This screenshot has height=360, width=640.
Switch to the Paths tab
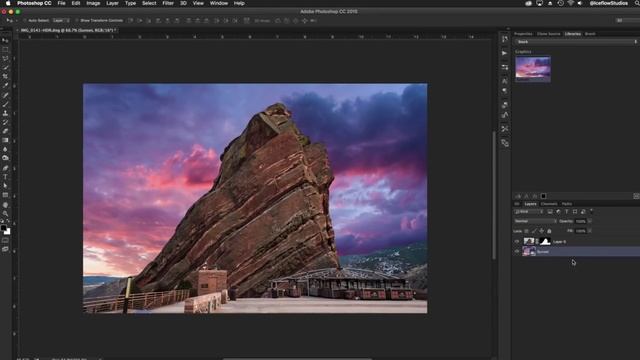point(567,204)
